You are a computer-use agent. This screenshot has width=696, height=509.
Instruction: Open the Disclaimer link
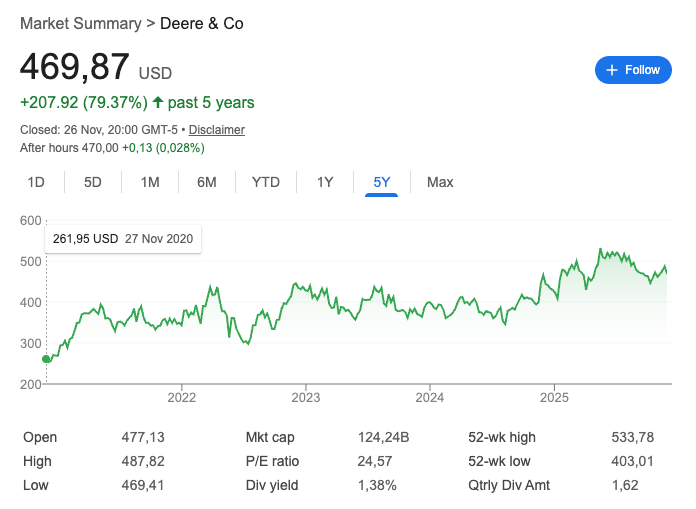point(217,130)
